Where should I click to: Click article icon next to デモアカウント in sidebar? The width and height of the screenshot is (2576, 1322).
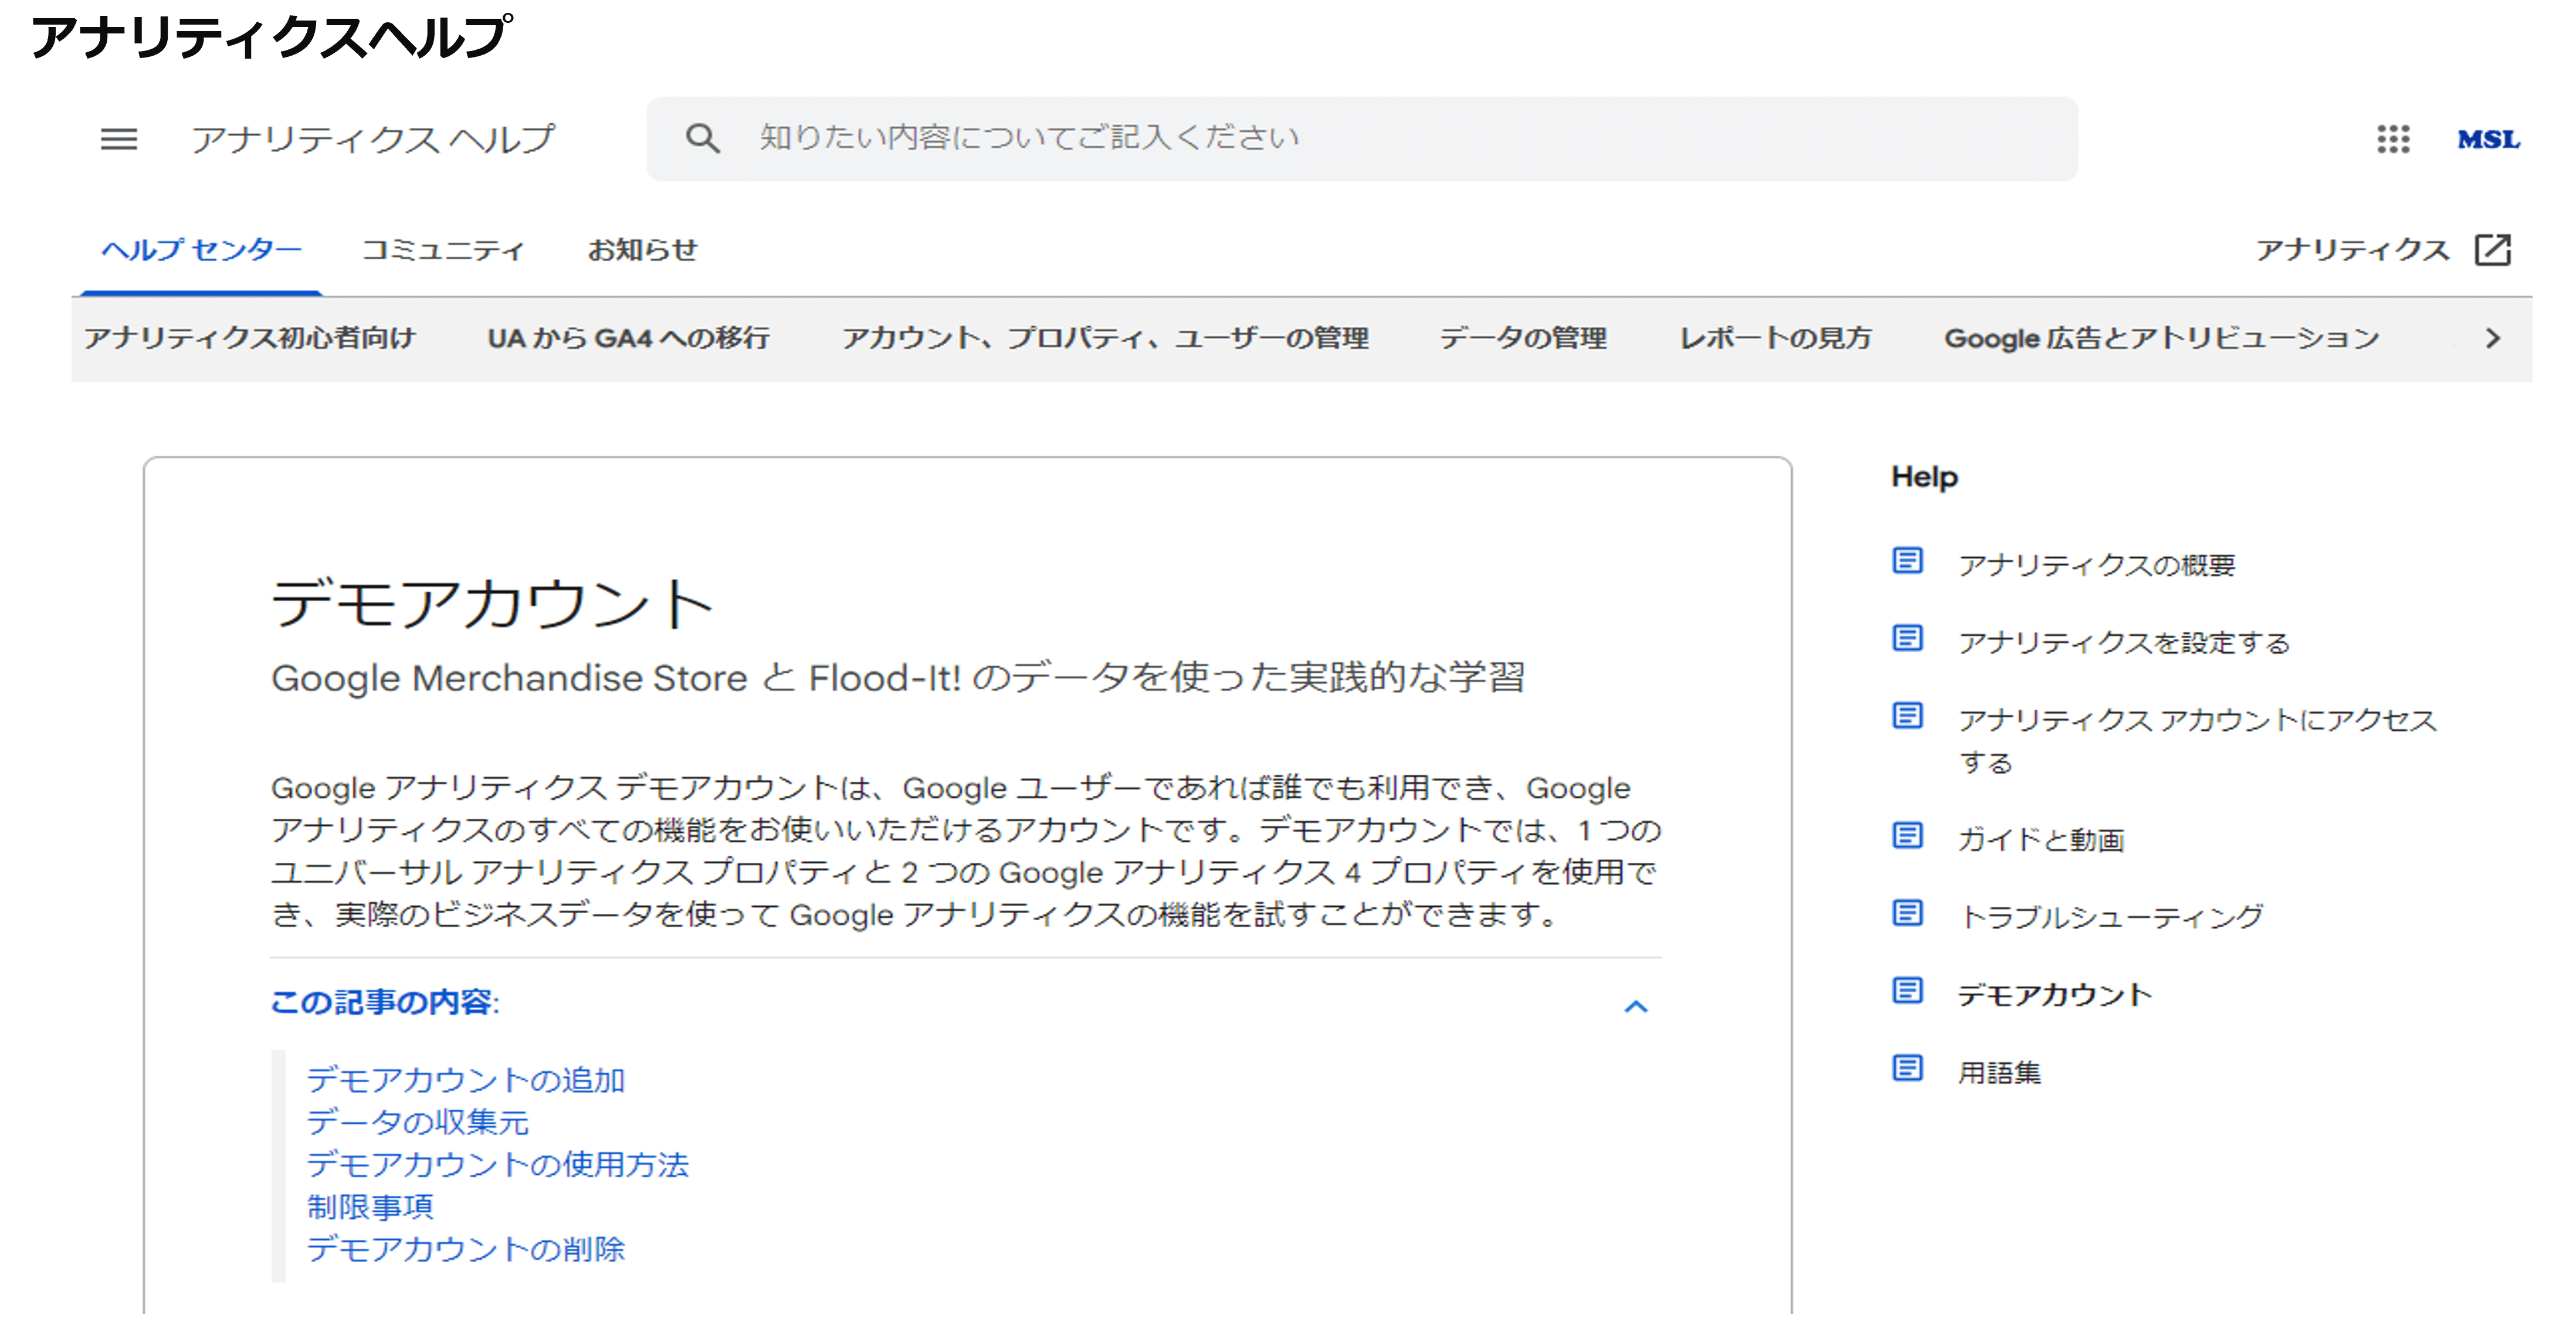(x=1907, y=991)
